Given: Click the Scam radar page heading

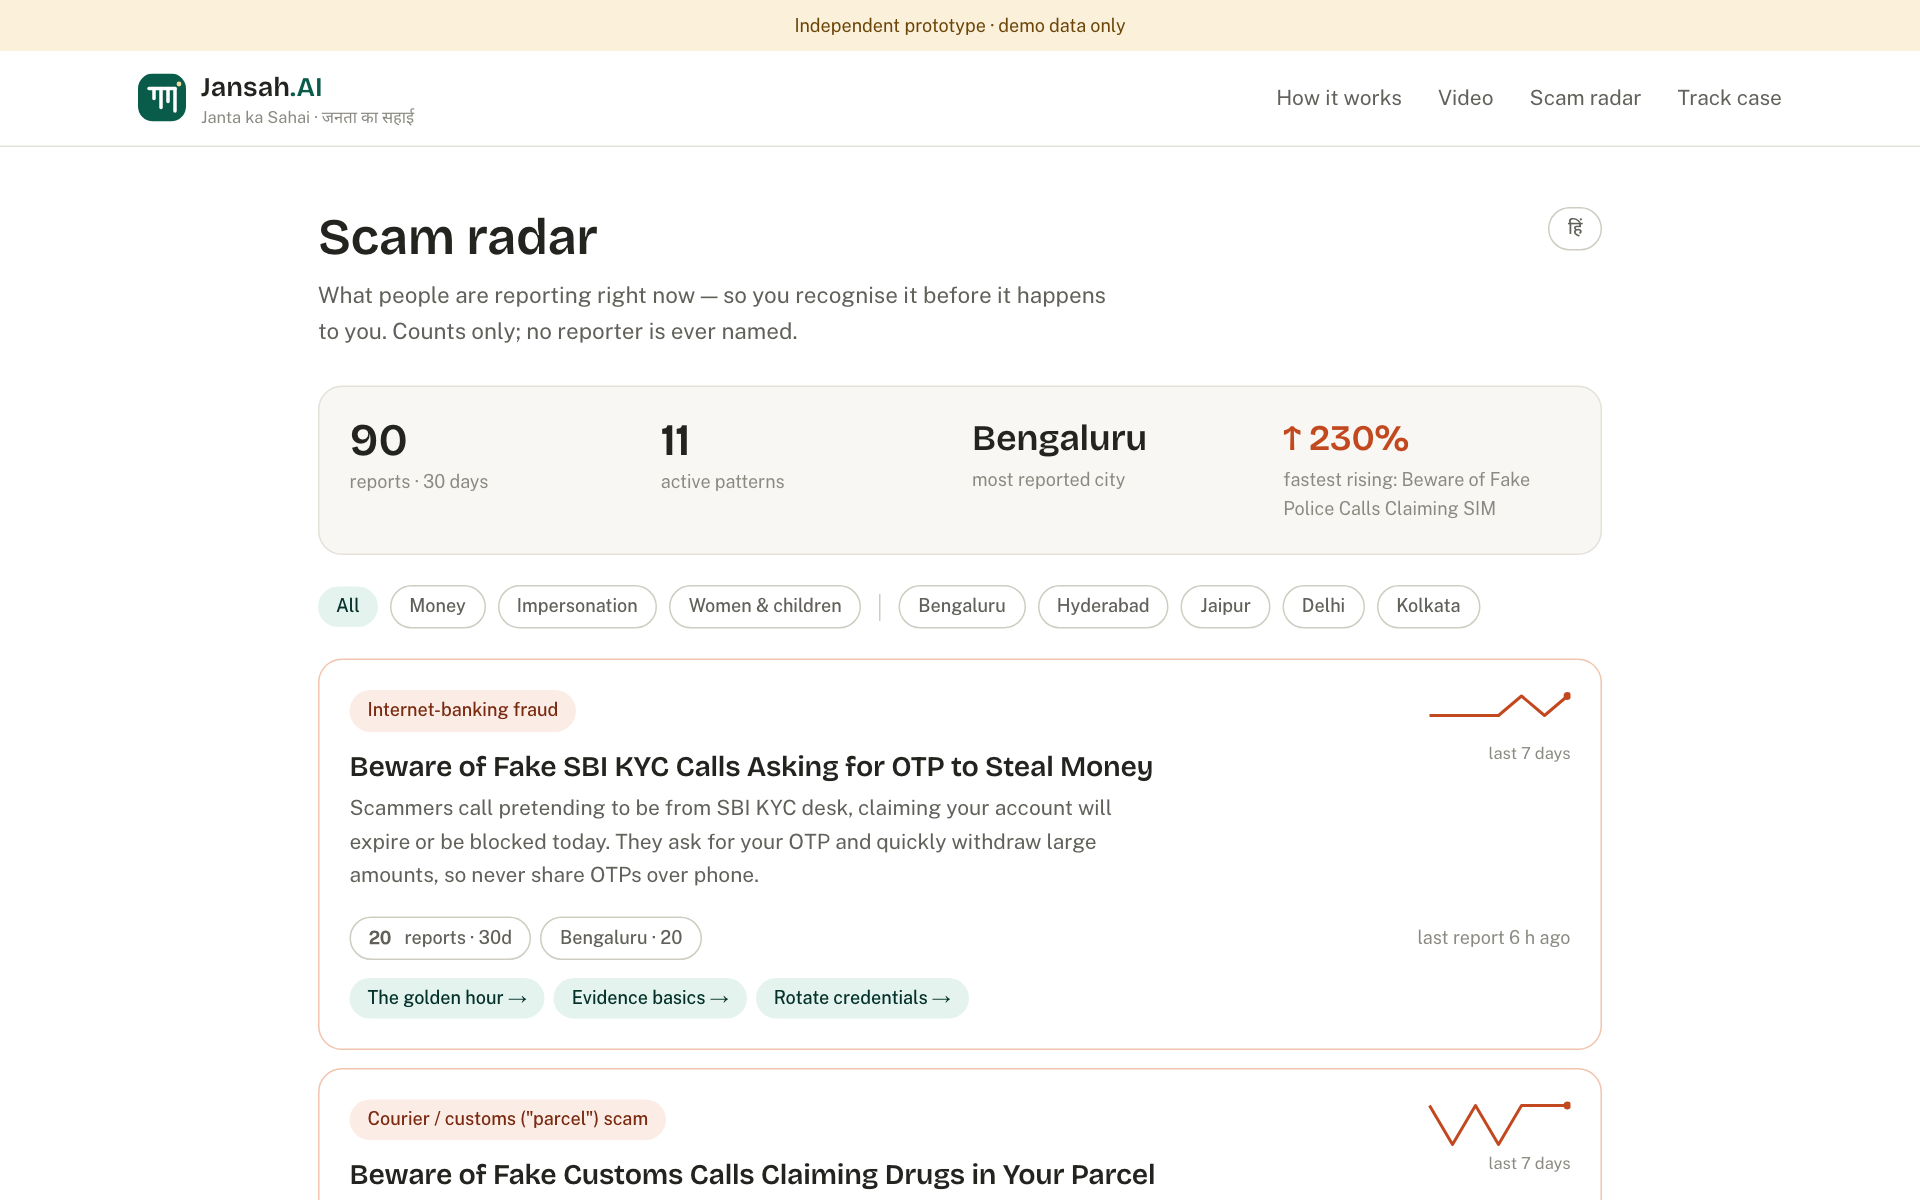Looking at the screenshot, I should pos(458,238).
